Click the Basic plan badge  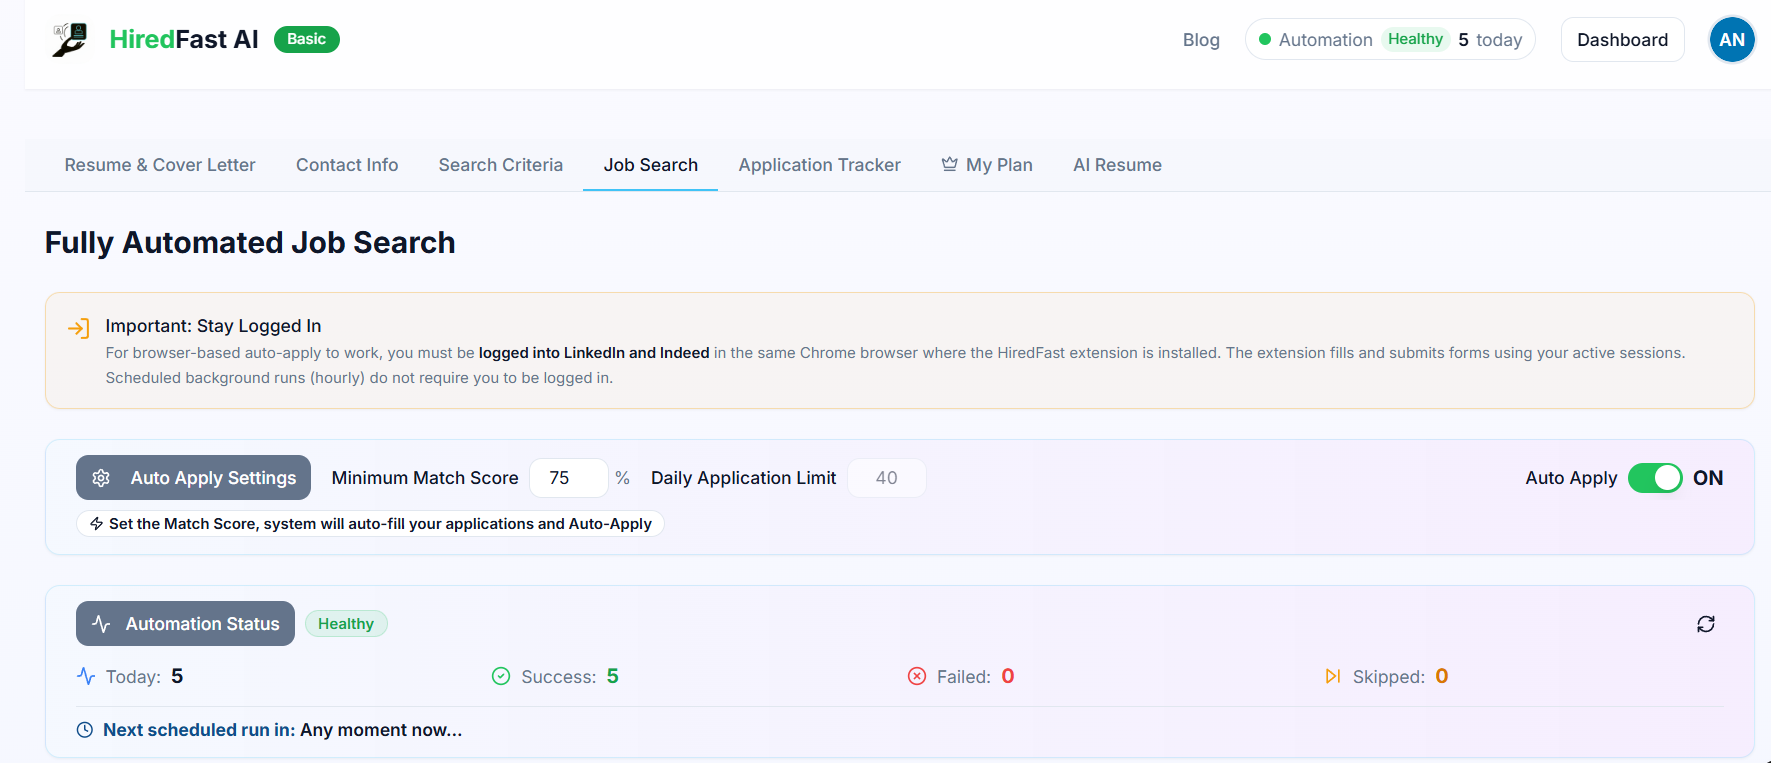tap(307, 39)
